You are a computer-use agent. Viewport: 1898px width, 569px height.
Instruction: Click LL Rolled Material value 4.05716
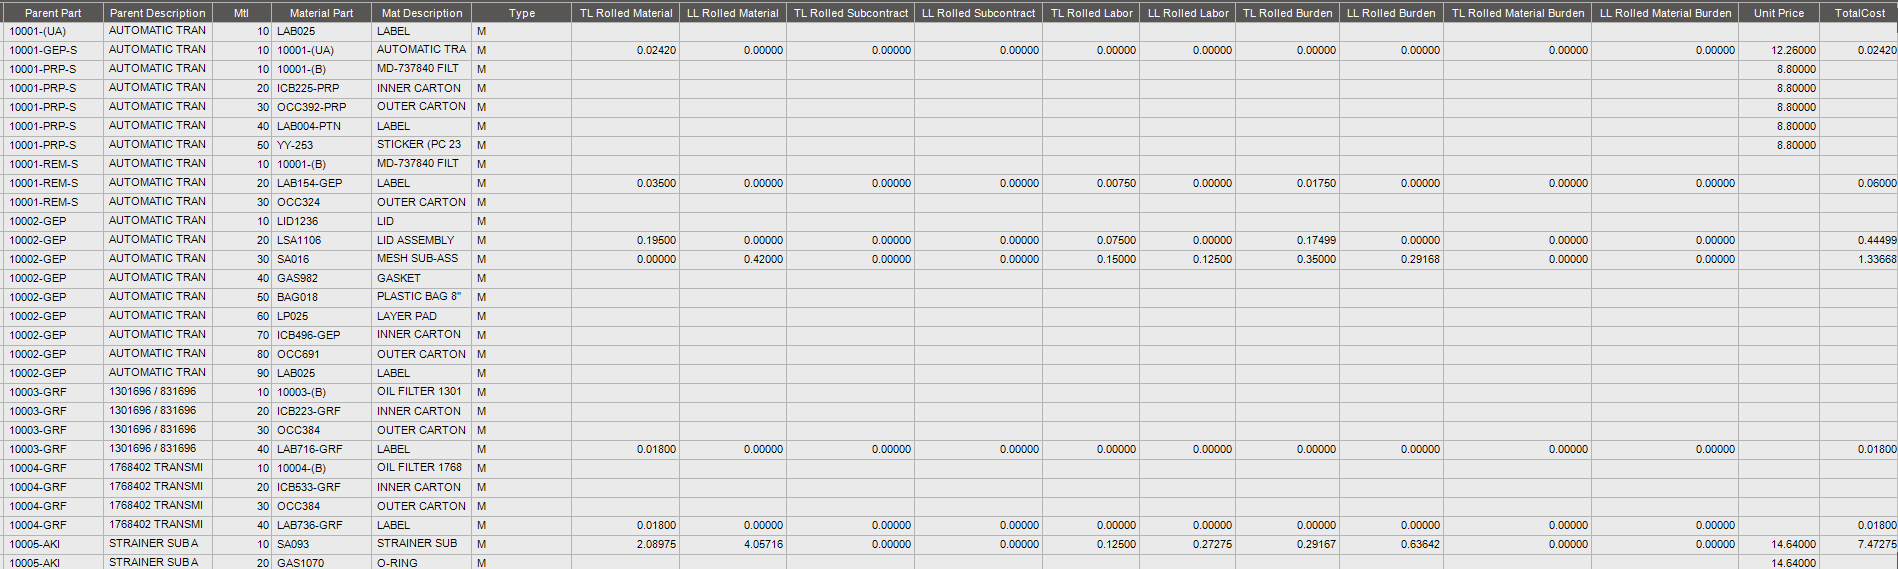[733, 544]
